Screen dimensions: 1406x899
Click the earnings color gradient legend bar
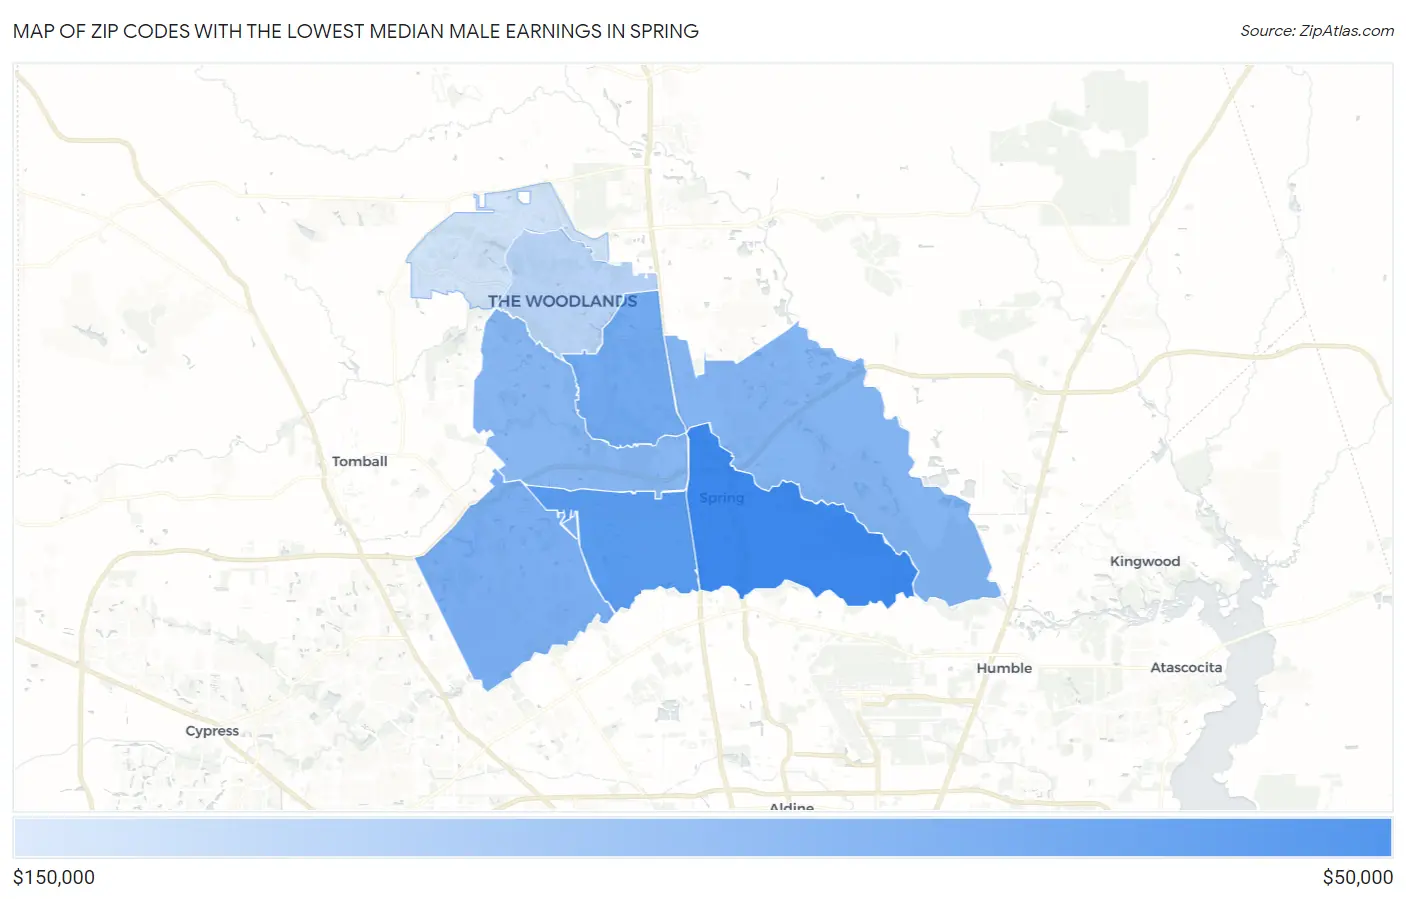[702, 838]
